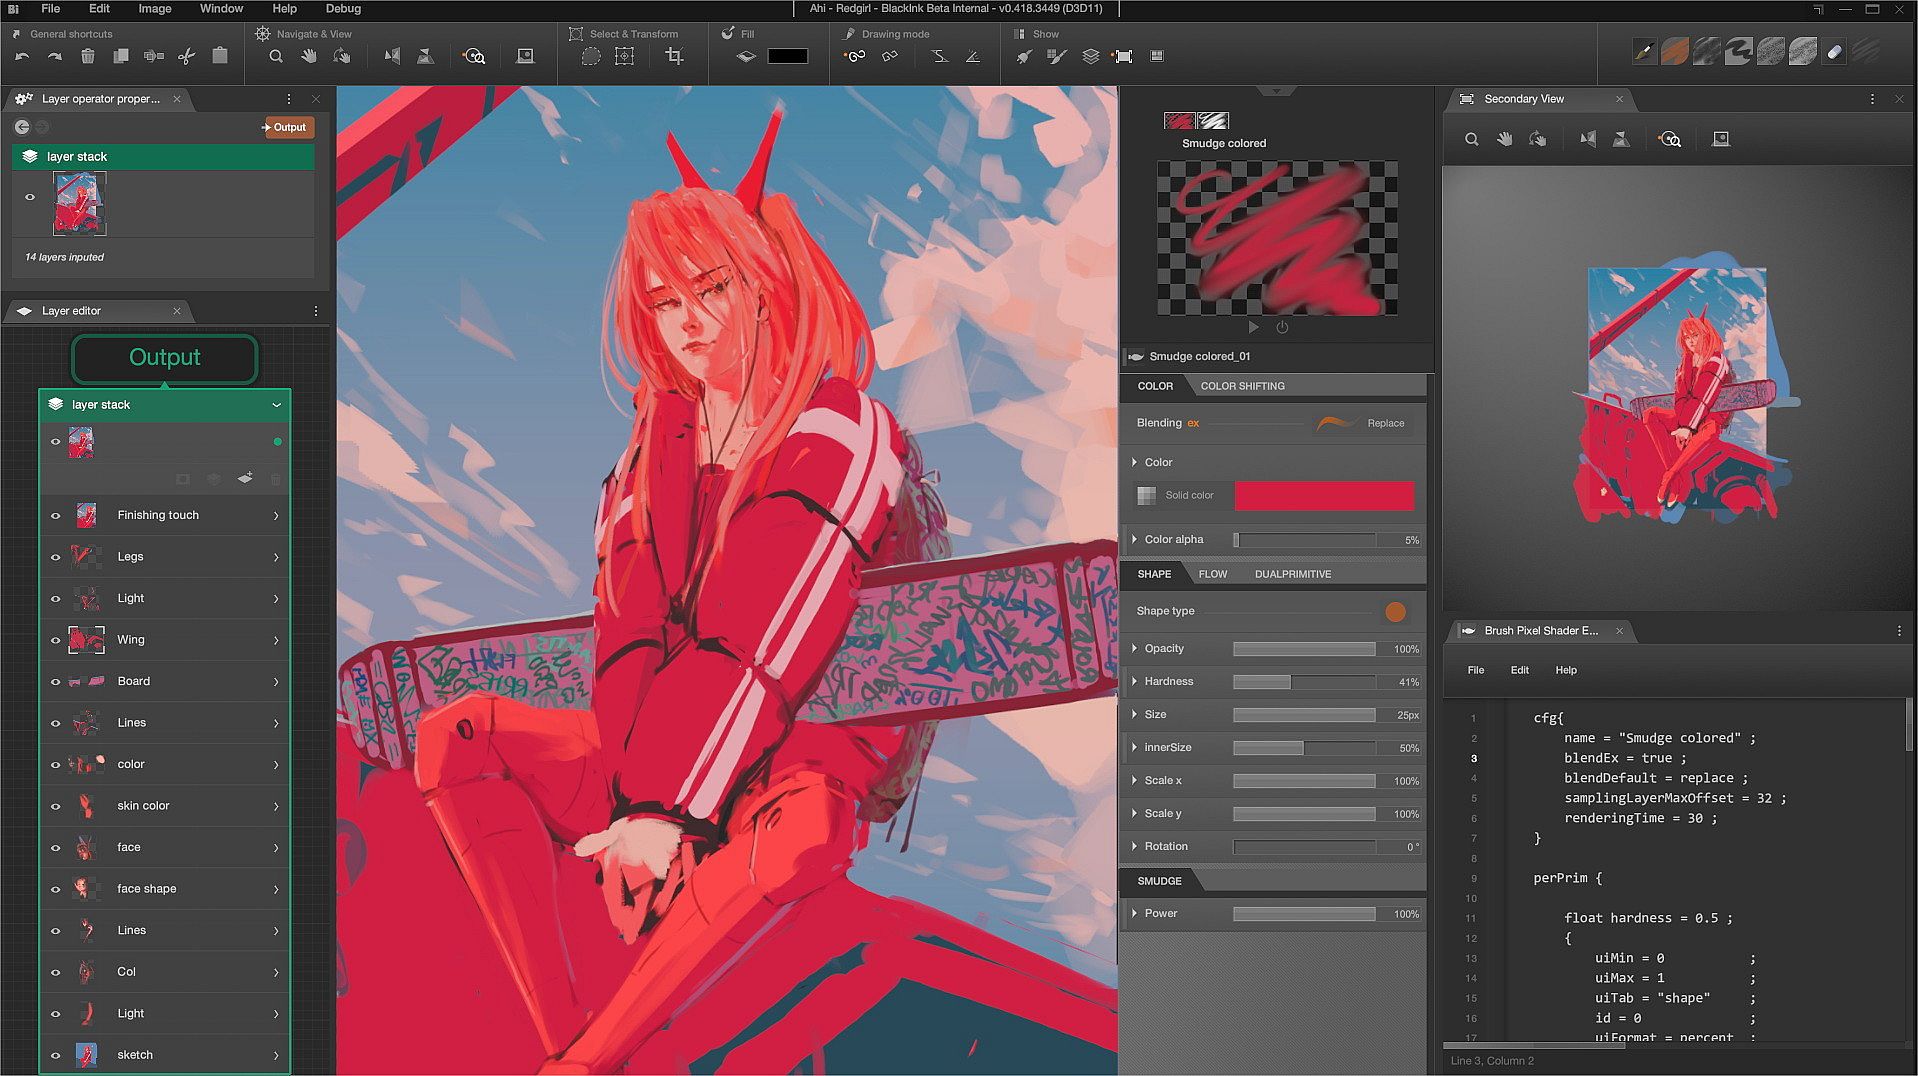The height and width of the screenshot is (1076, 1918).
Task: Open the Image menu
Action: click(154, 9)
